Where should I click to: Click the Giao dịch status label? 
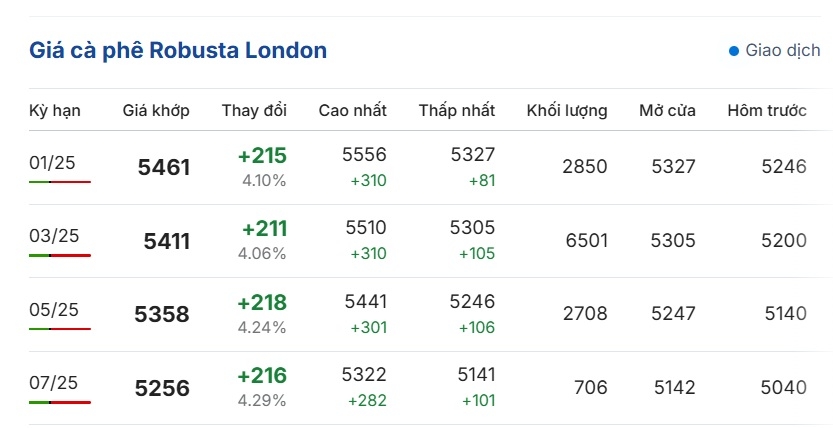click(783, 50)
